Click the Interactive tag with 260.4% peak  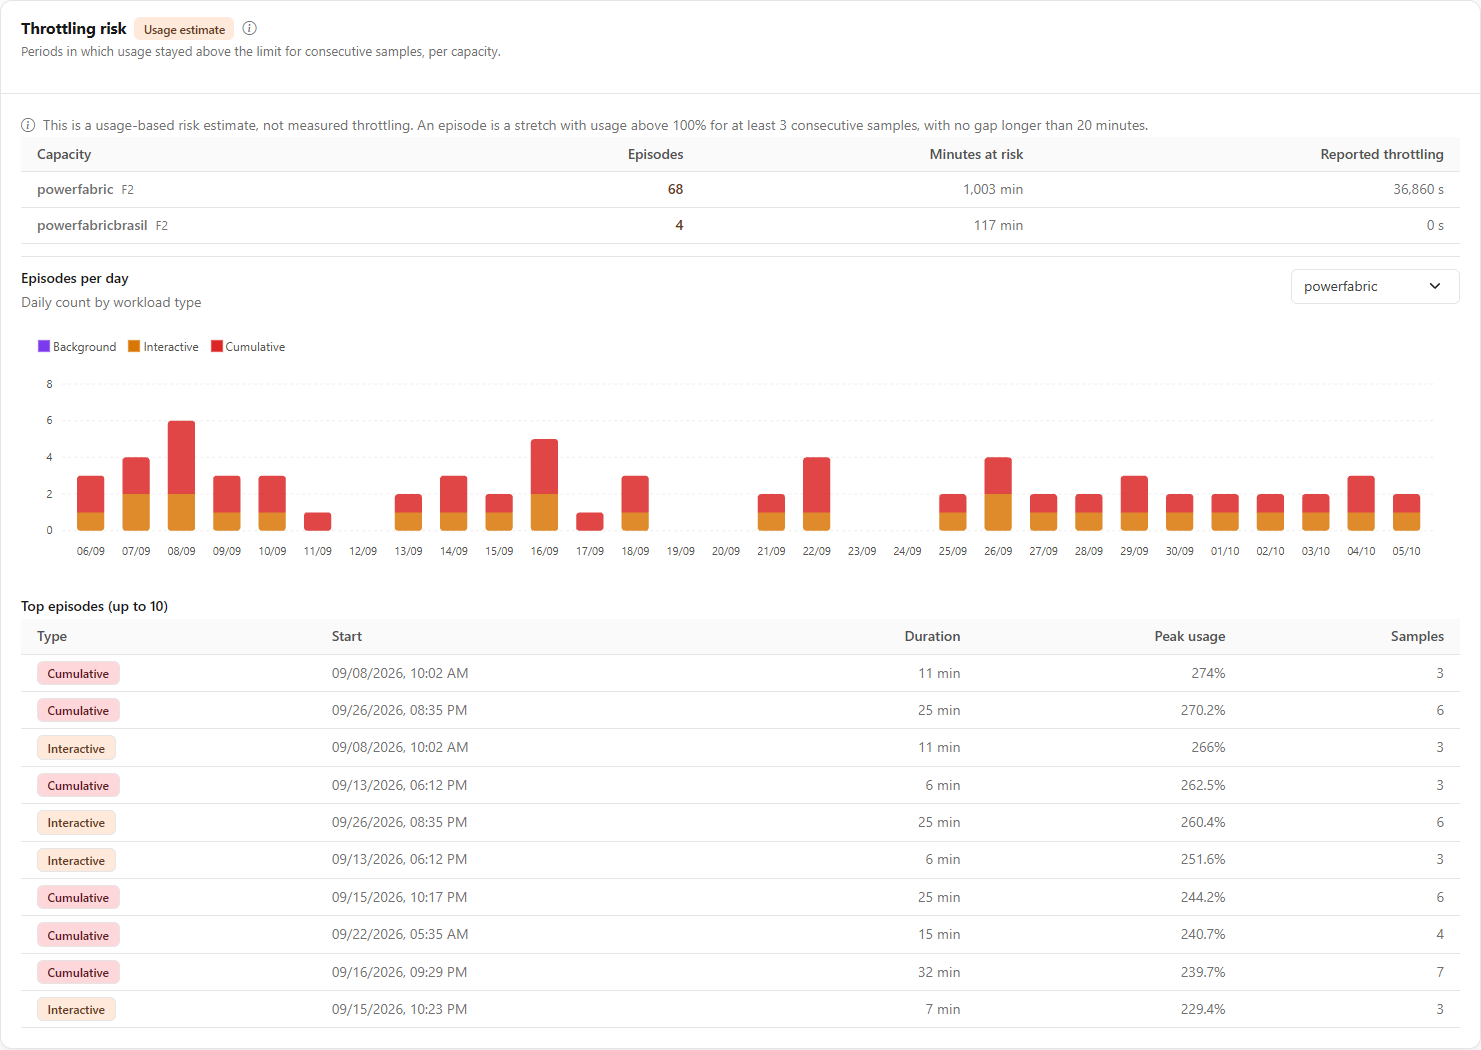point(76,822)
